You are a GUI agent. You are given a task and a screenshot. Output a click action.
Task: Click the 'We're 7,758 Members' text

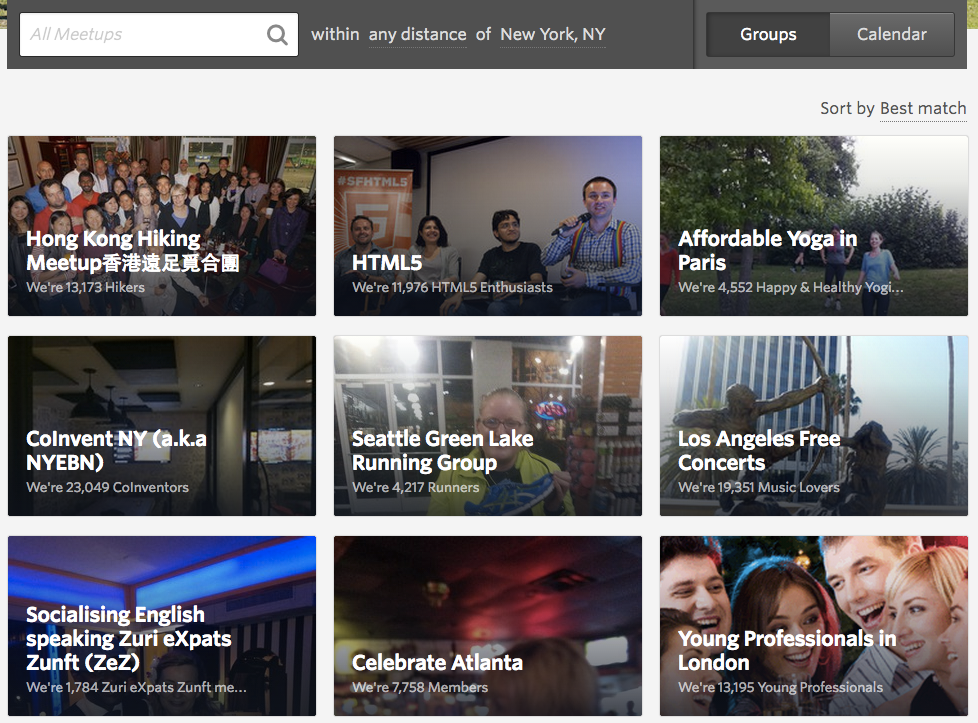click(x=420, y=687)
